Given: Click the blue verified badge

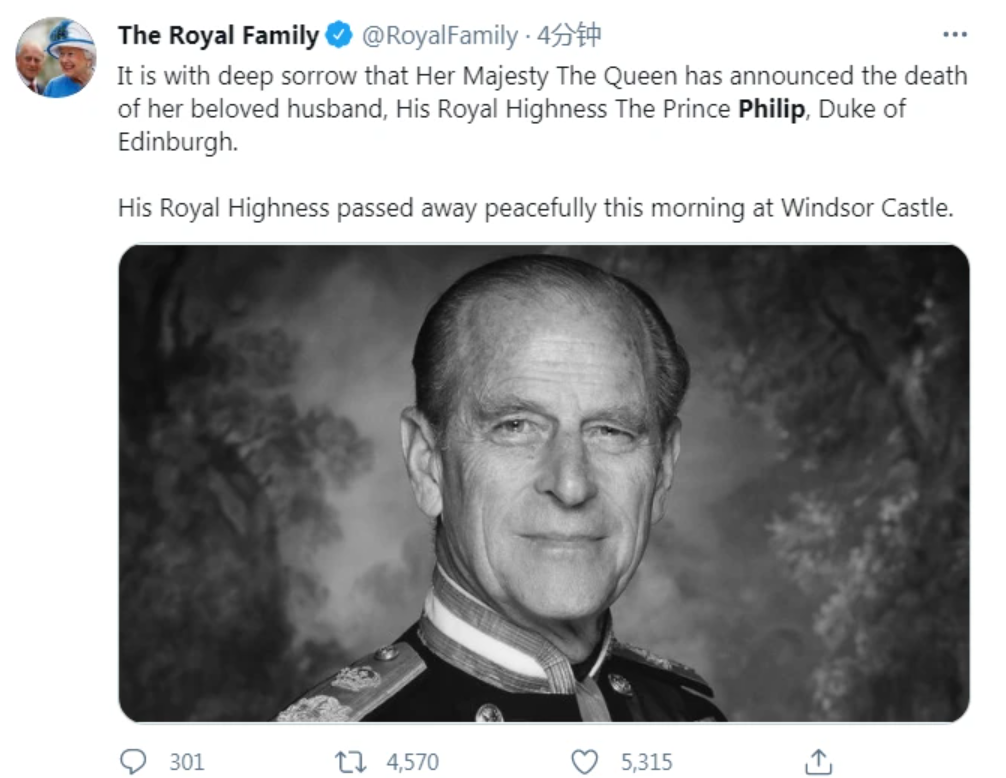Looking at the screenshot, I should pyautogui.click(x=341, y=36).
